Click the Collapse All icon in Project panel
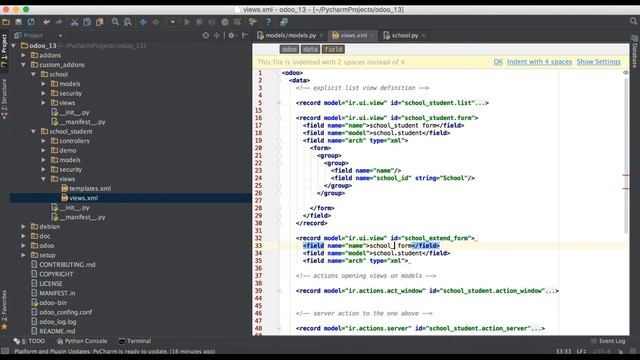The width and height of the screenshot is (640, 360). pyautogui.click(x=217, y=36)
